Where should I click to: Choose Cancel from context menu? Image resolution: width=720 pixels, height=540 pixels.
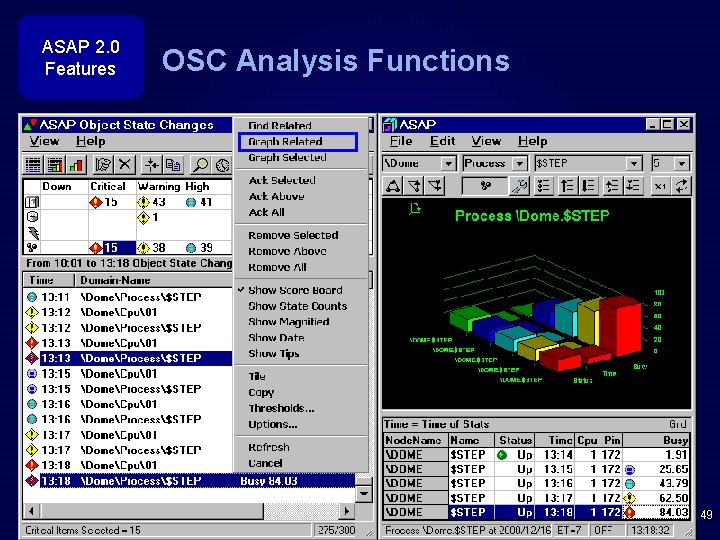pos(265,463)
